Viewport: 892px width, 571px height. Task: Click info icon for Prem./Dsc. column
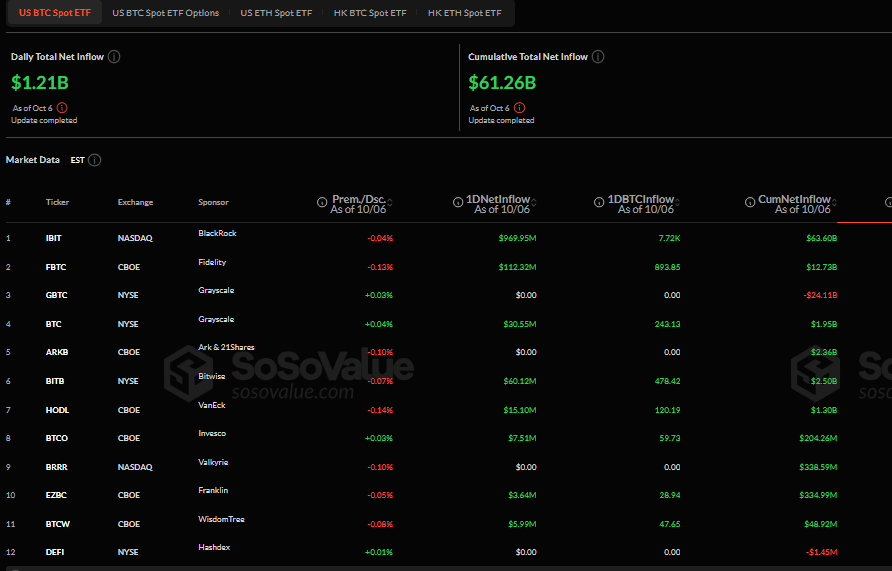[x=322, y=202]
